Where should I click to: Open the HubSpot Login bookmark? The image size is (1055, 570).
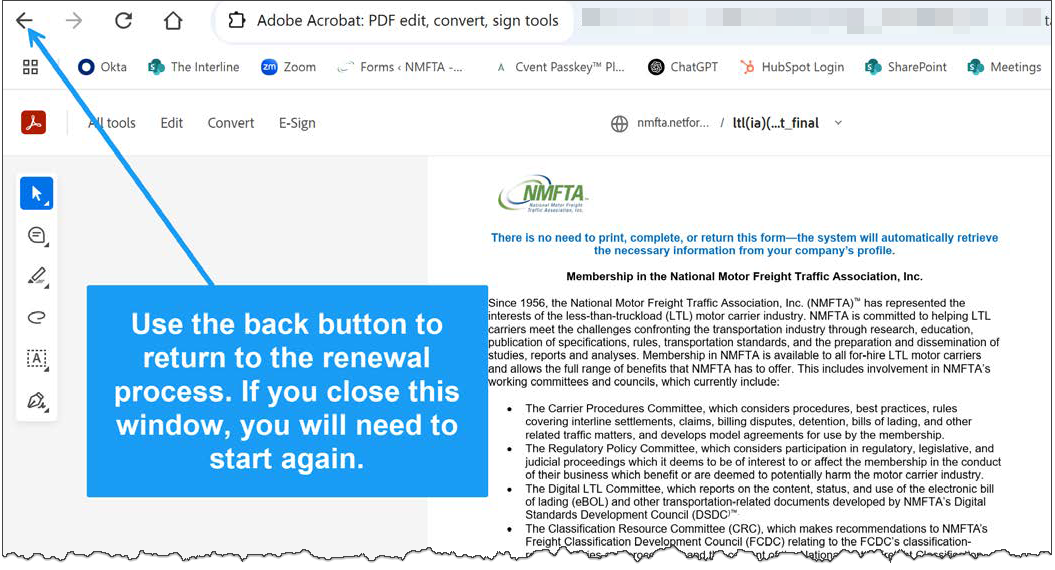coord(791,67)
